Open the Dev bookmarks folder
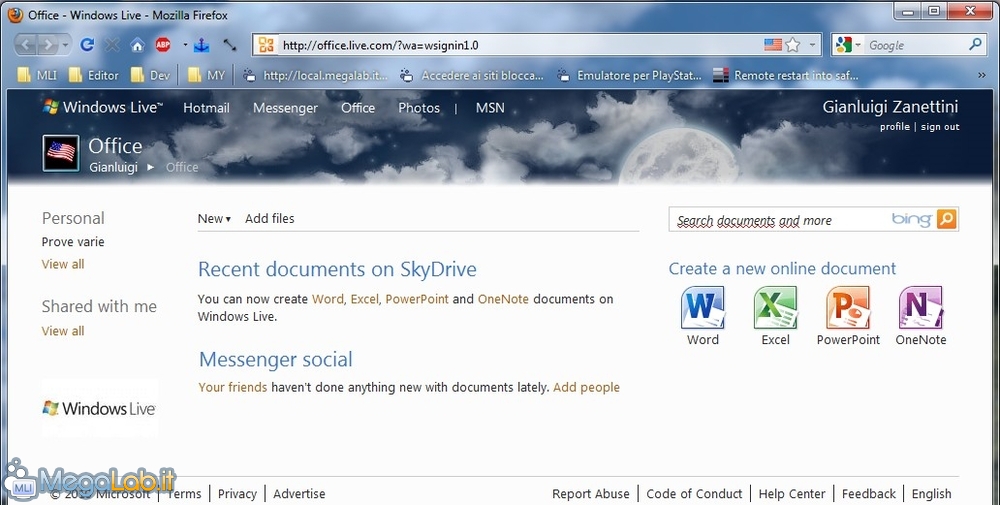The image size is (1000, 505). click(x=151, y=75)
